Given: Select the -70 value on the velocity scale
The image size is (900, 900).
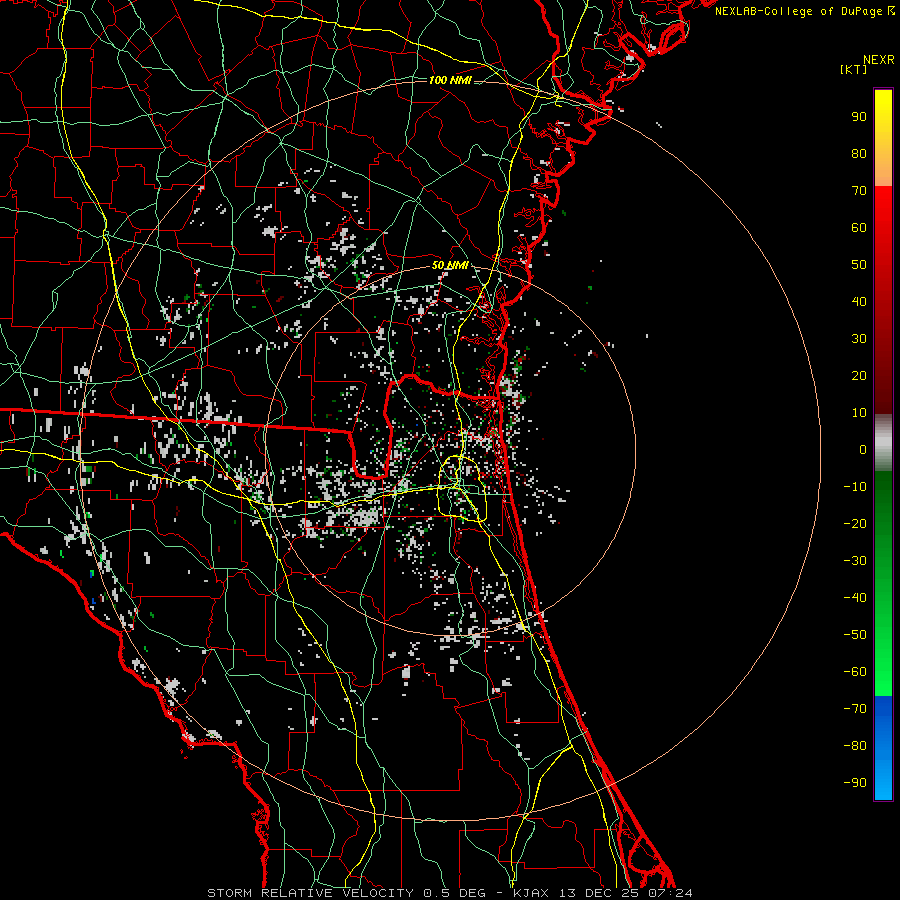Looking at the screenshot, I should (x=855, y=709).
